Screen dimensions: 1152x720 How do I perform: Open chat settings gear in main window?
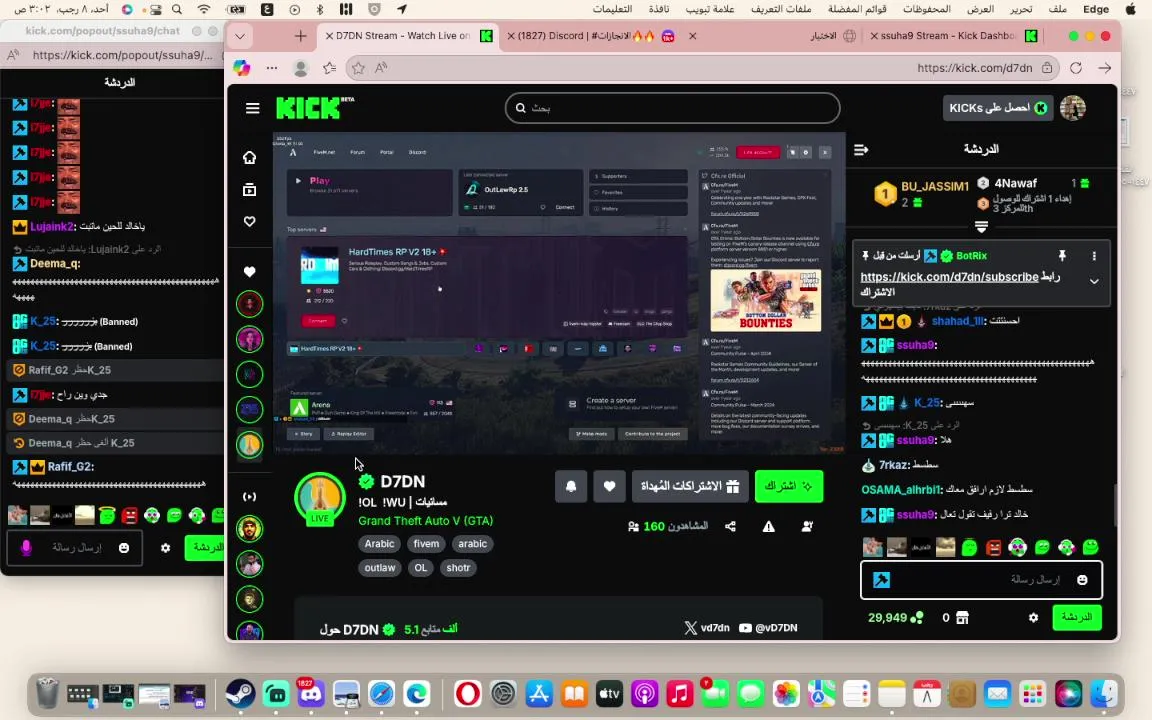(1033, 617)
